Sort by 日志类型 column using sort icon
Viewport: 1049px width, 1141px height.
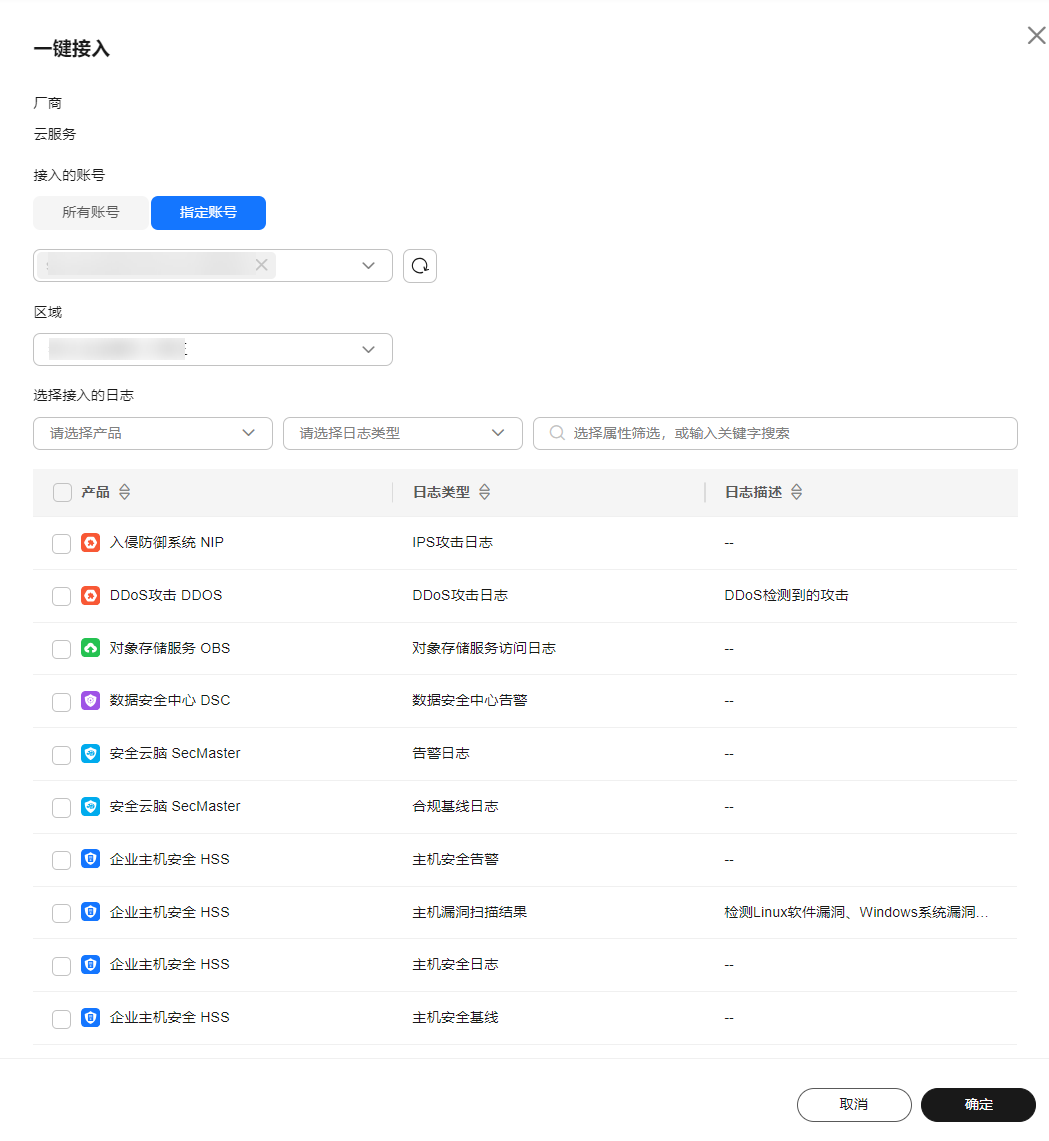pos(484,492)
